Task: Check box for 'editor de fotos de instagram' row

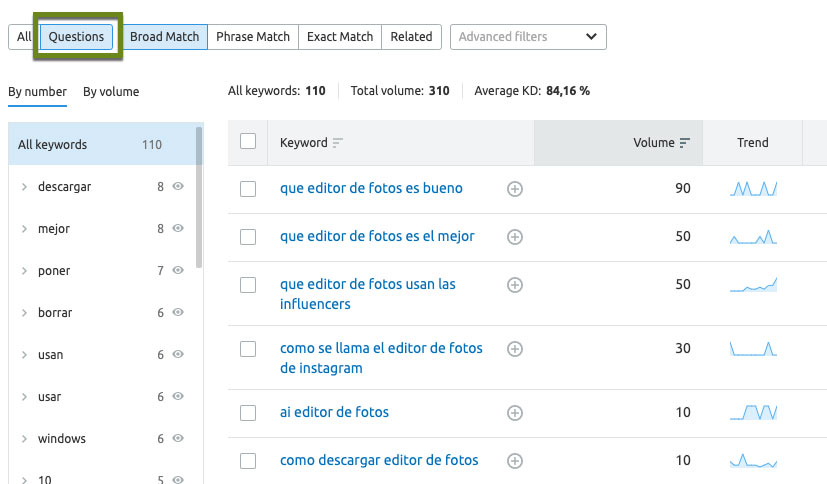Action: point(248,349)
